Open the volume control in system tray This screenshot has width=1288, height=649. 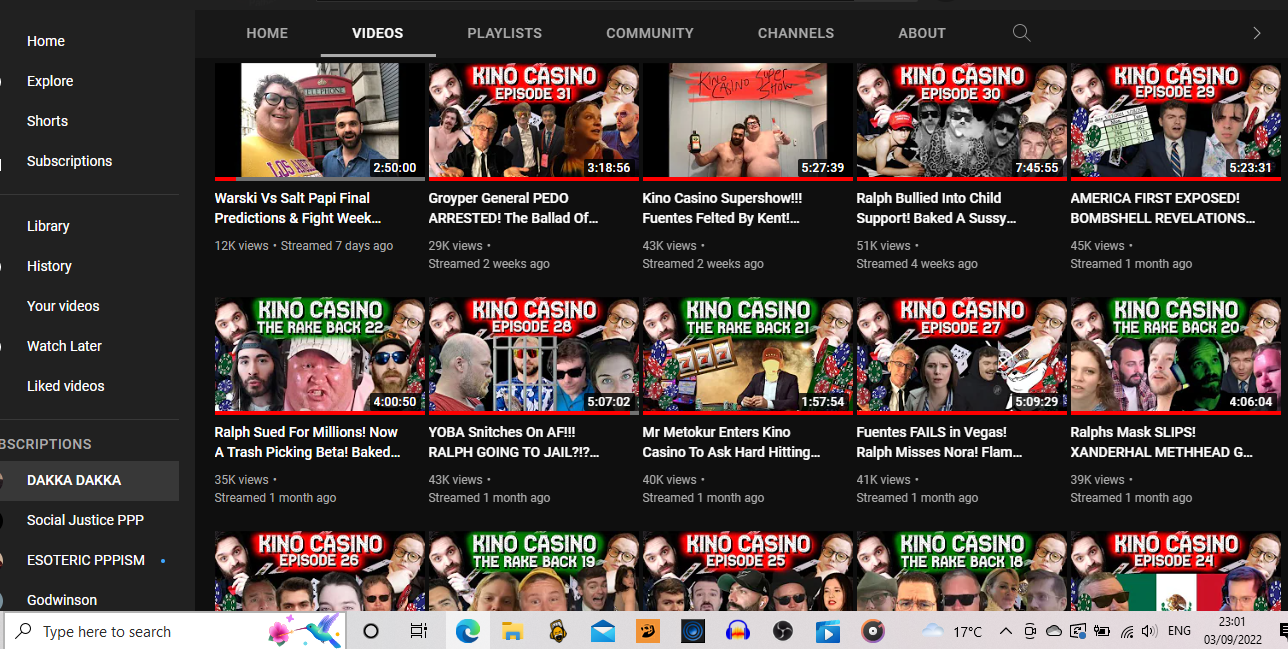pyautogui.click(x=1149, y=631)
